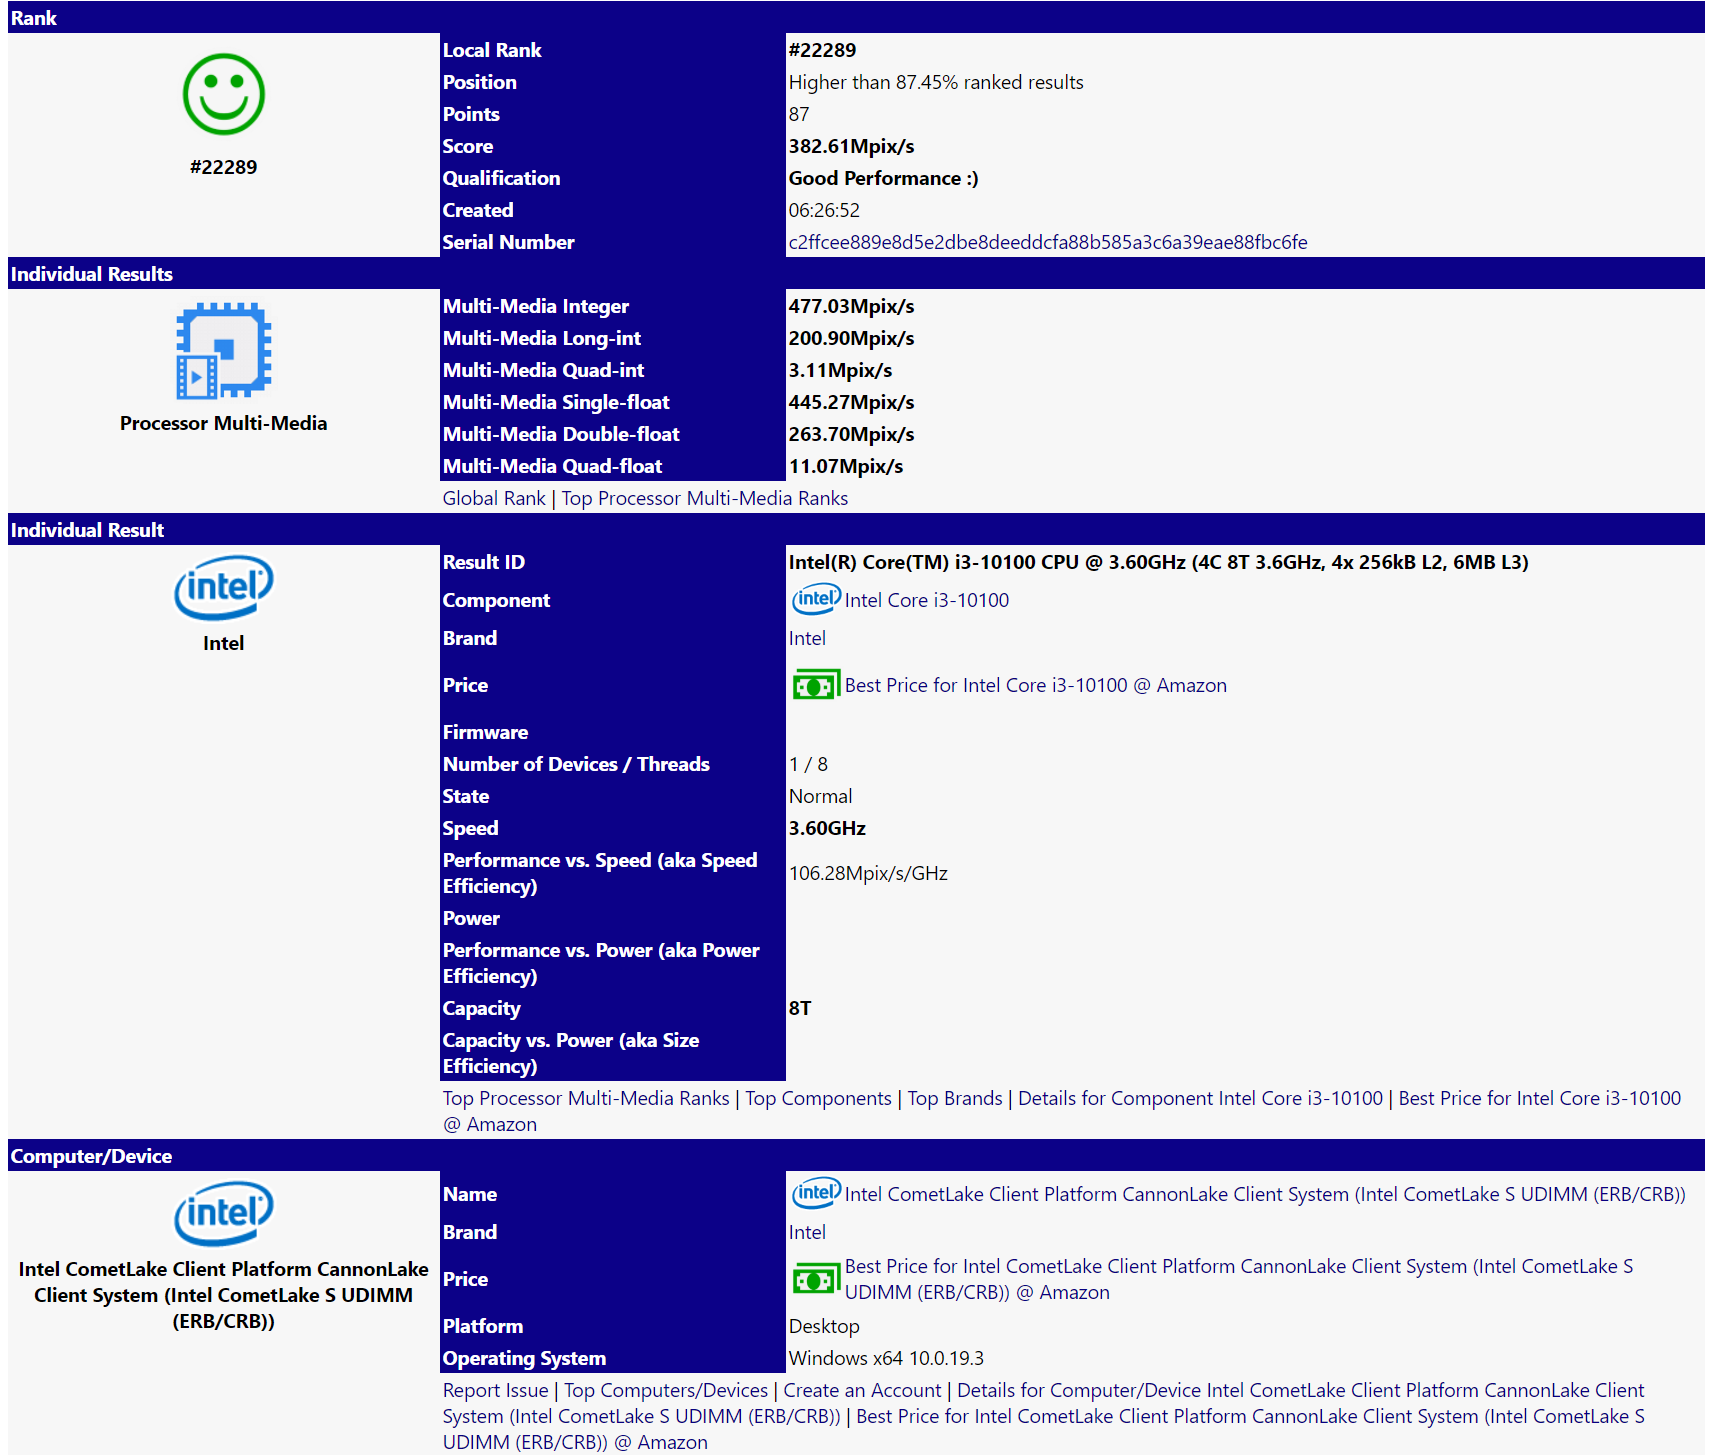This screenshot has width=1718, height=1455.
Task: Open the Intel Core i3-10100 component link
Action: click(x=927, y=600)
